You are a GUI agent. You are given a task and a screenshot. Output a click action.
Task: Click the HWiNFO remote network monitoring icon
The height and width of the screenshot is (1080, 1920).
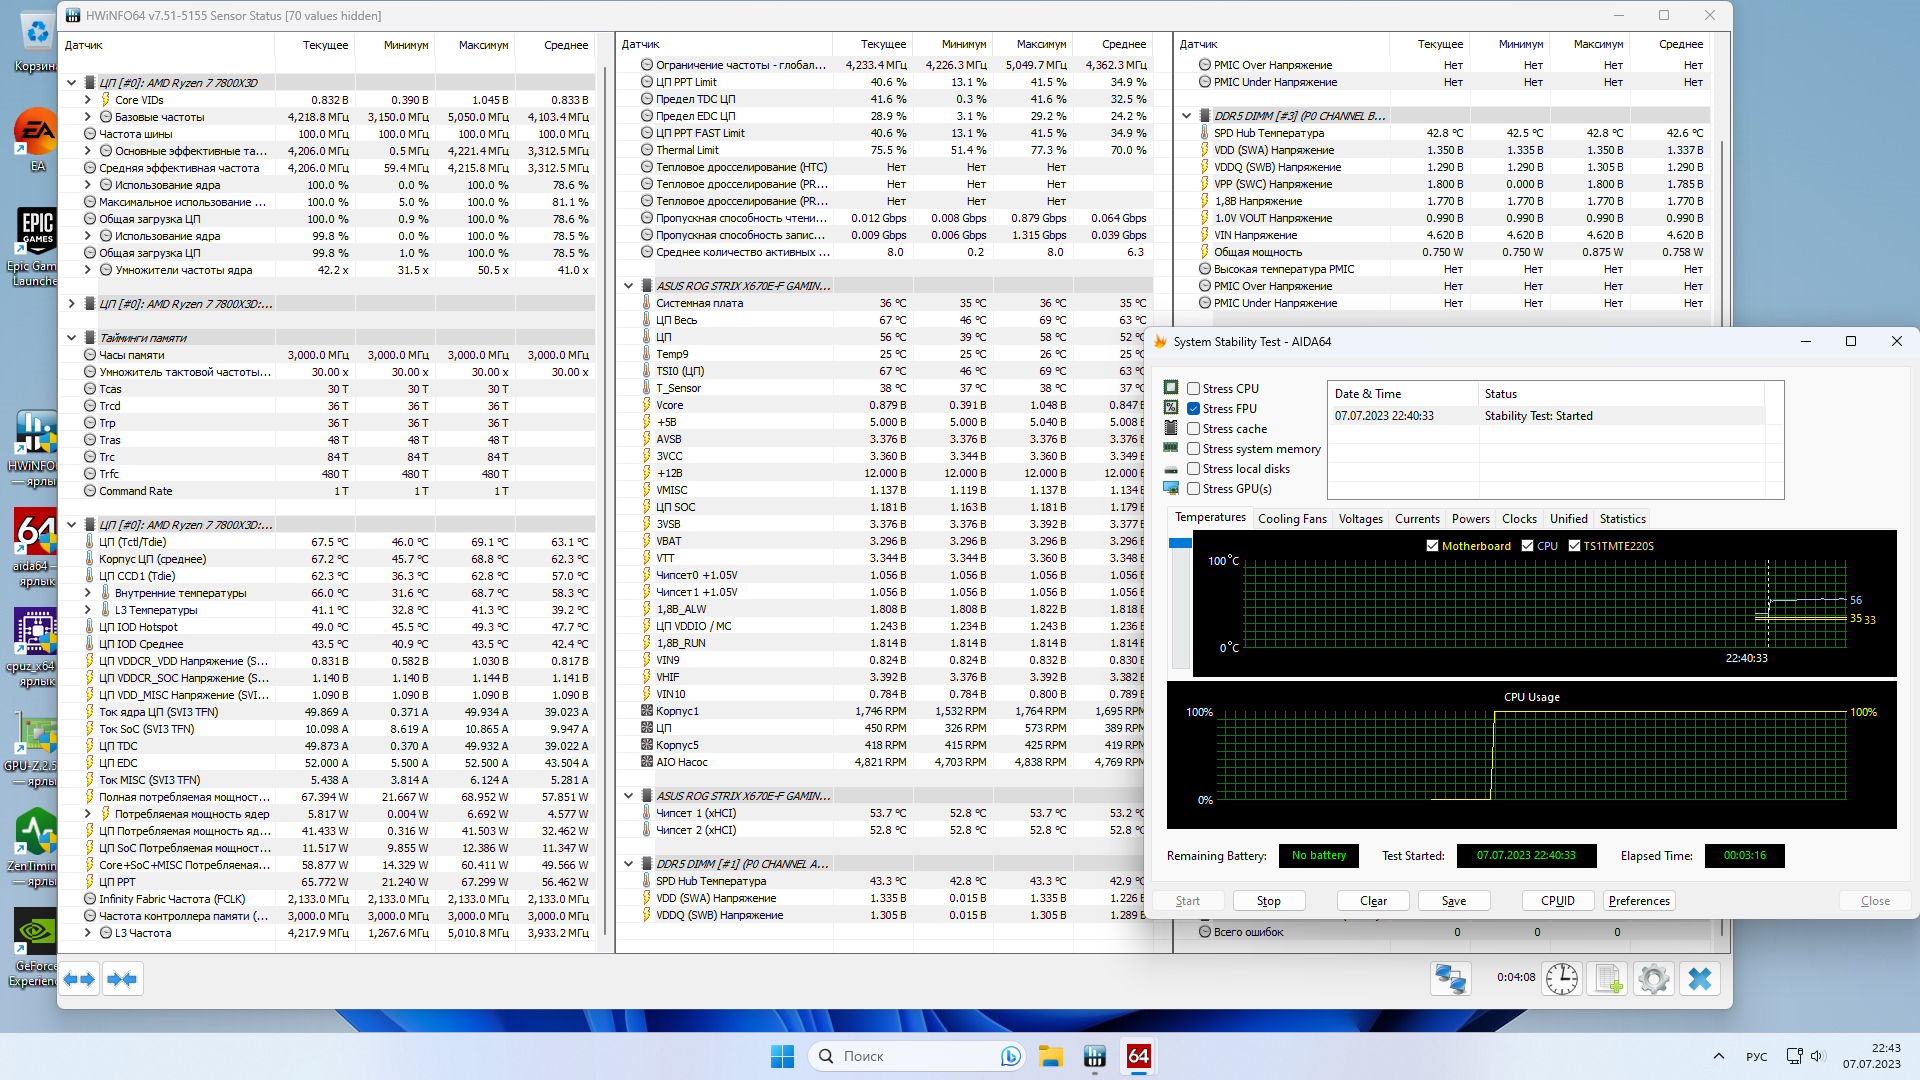tap(1450, 978)
